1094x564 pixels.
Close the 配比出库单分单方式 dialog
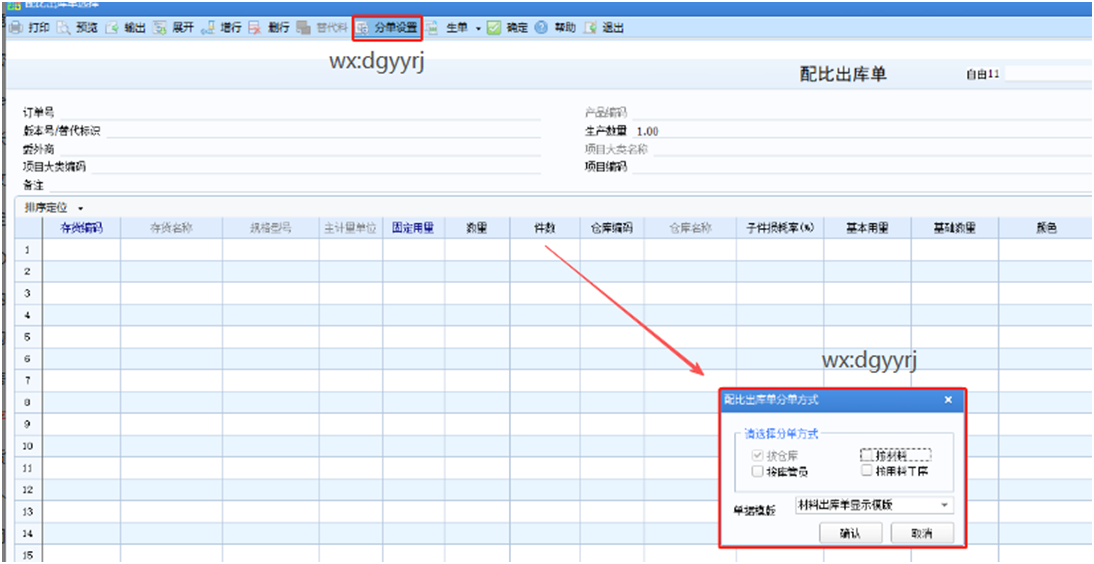[x=947, y=400]
